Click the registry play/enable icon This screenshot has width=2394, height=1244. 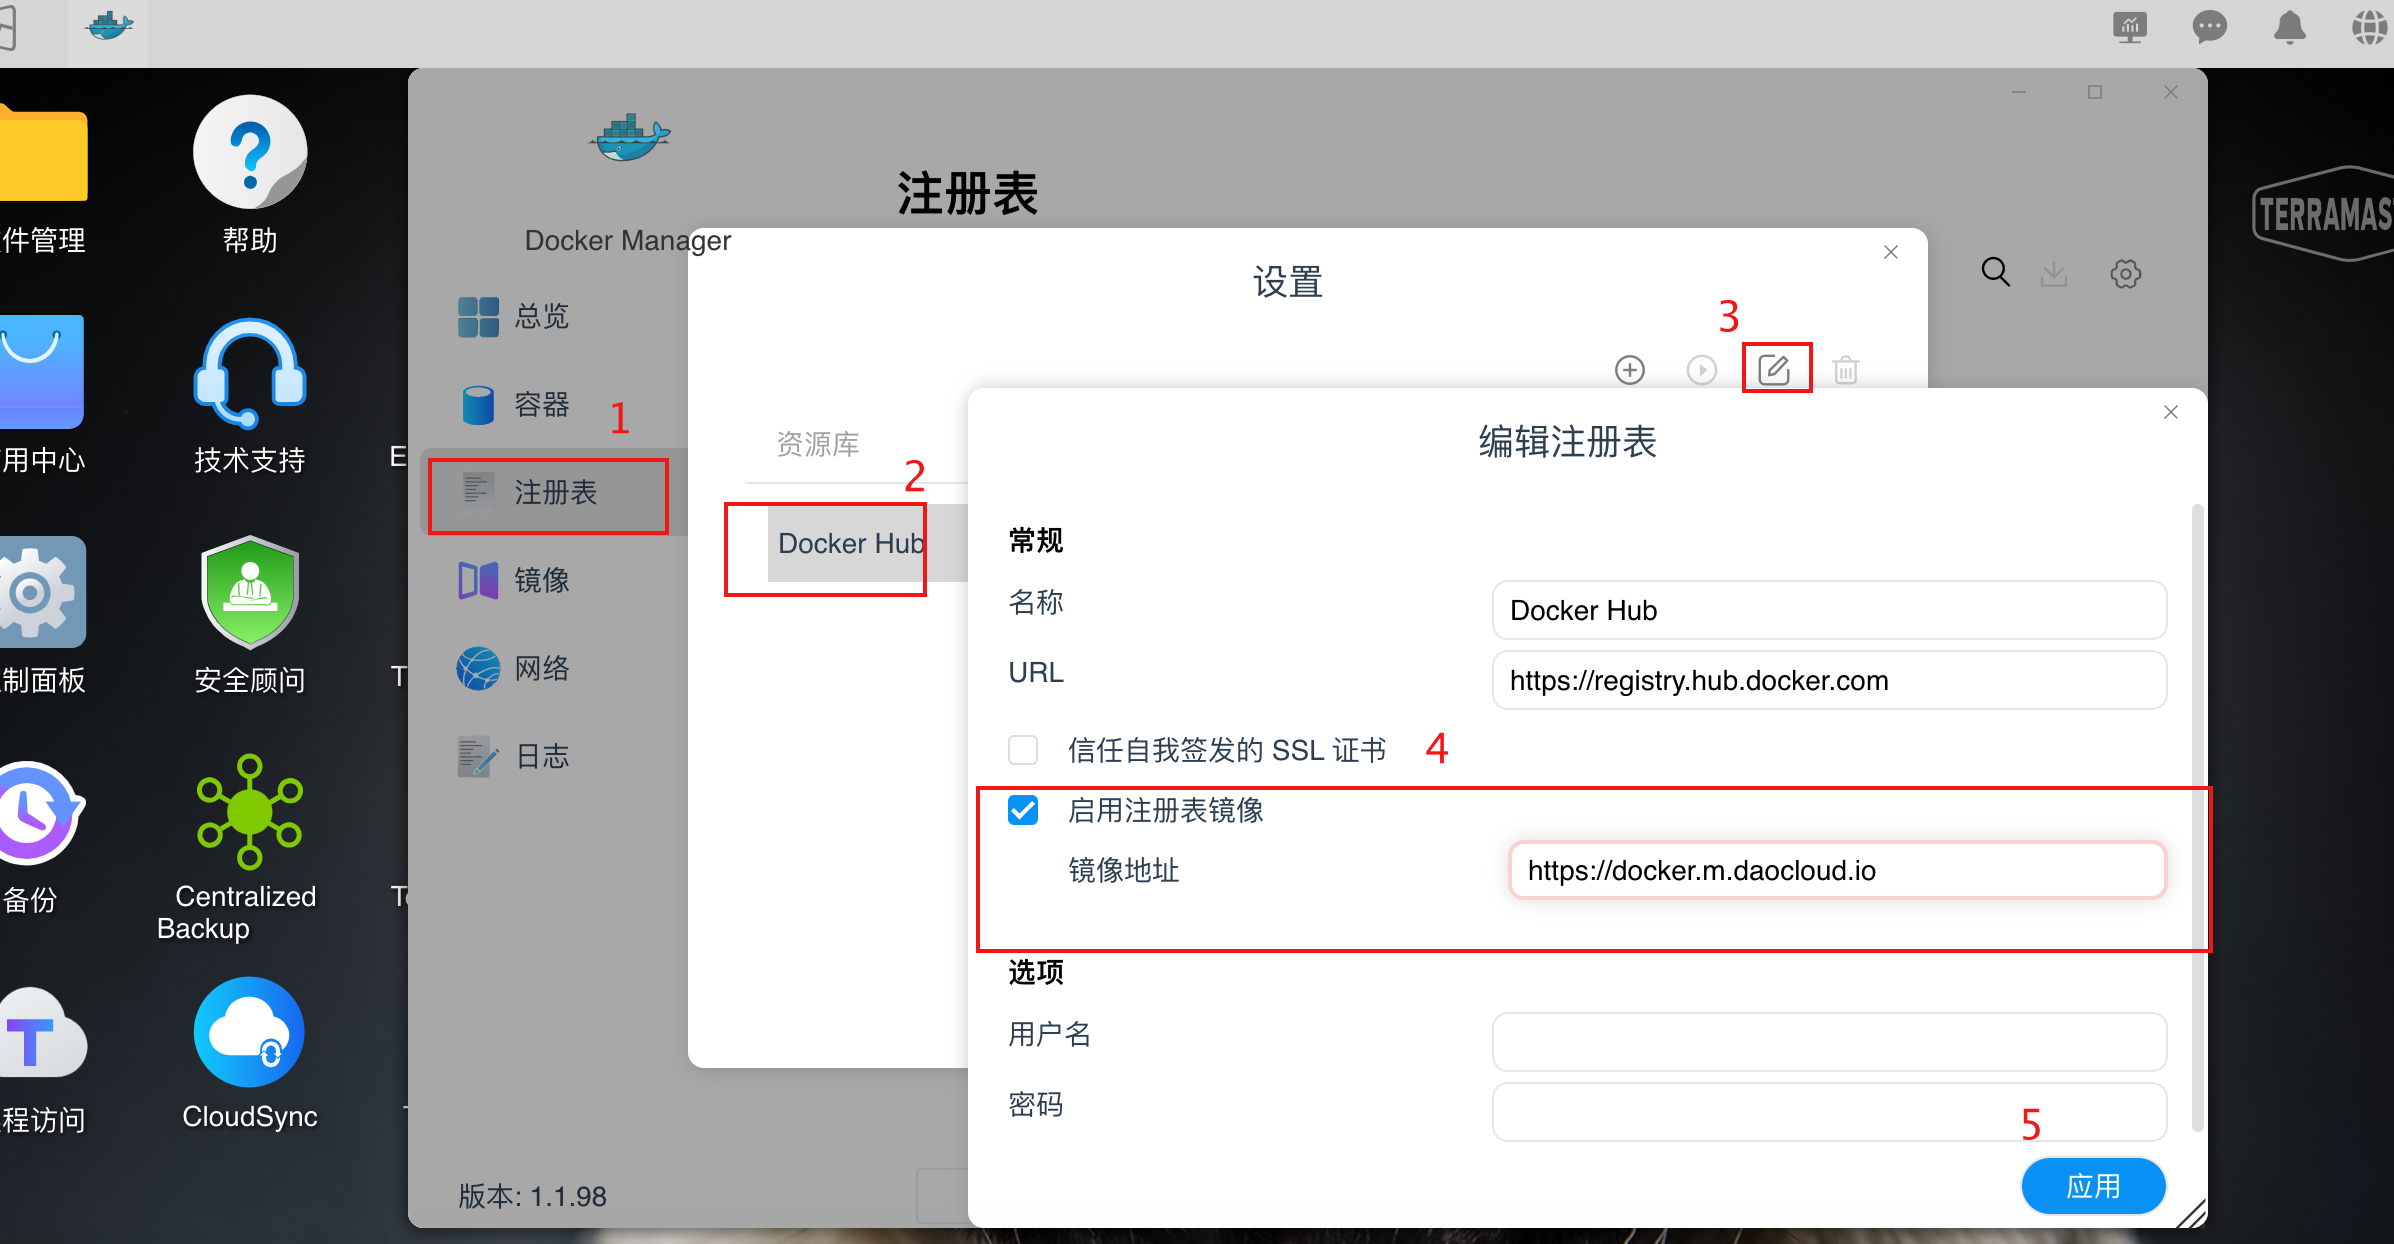1703,369
